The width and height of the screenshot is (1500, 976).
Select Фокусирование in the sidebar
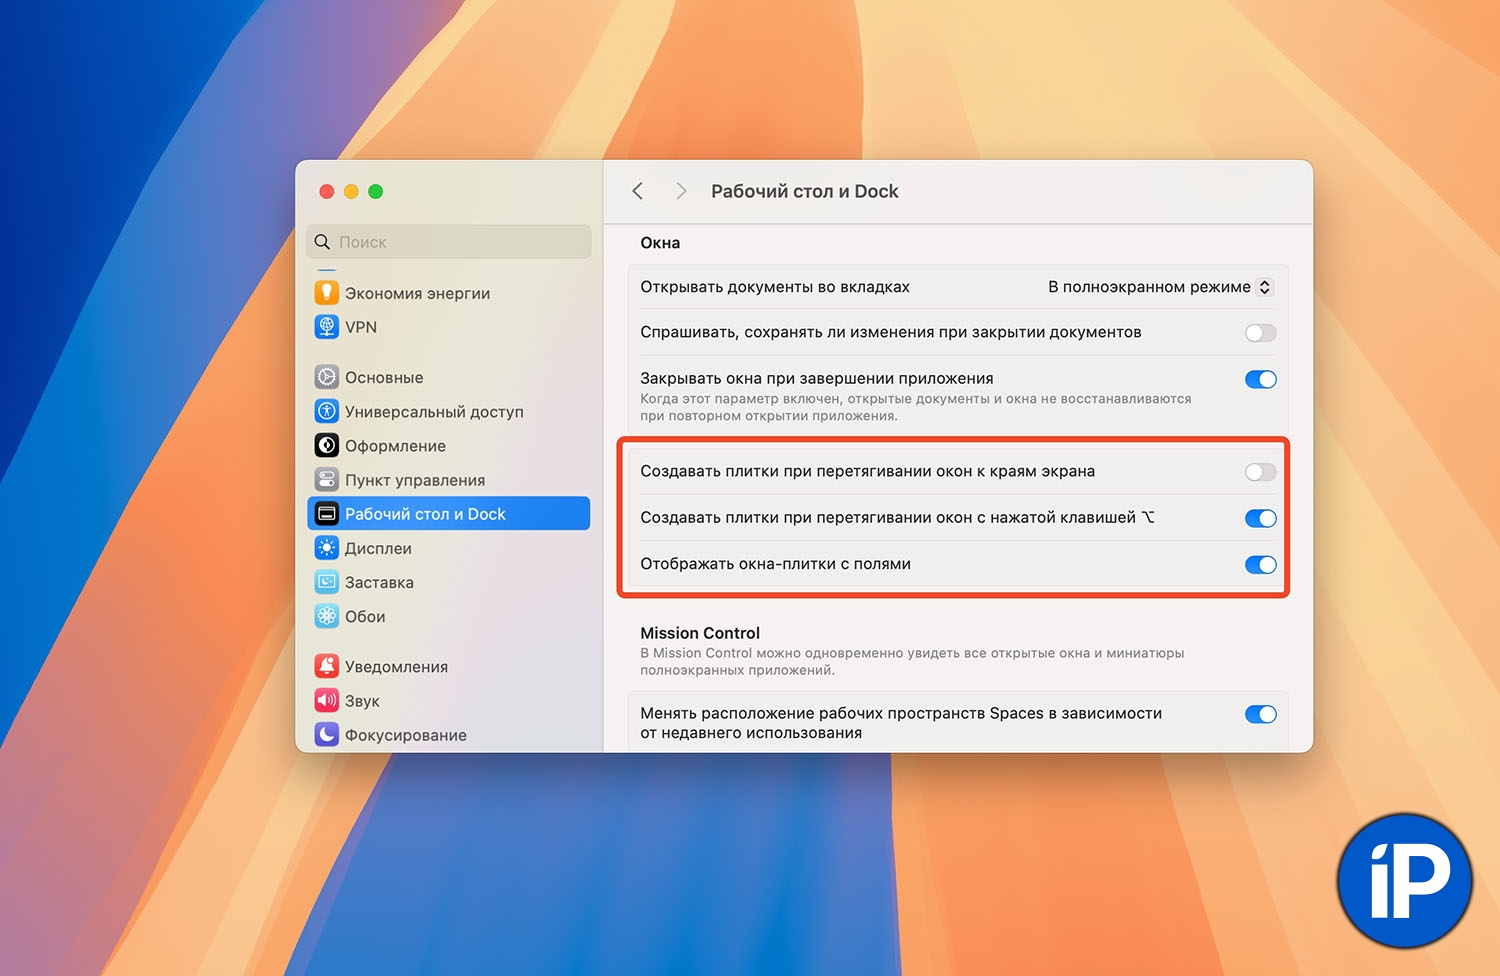[448, 735]
